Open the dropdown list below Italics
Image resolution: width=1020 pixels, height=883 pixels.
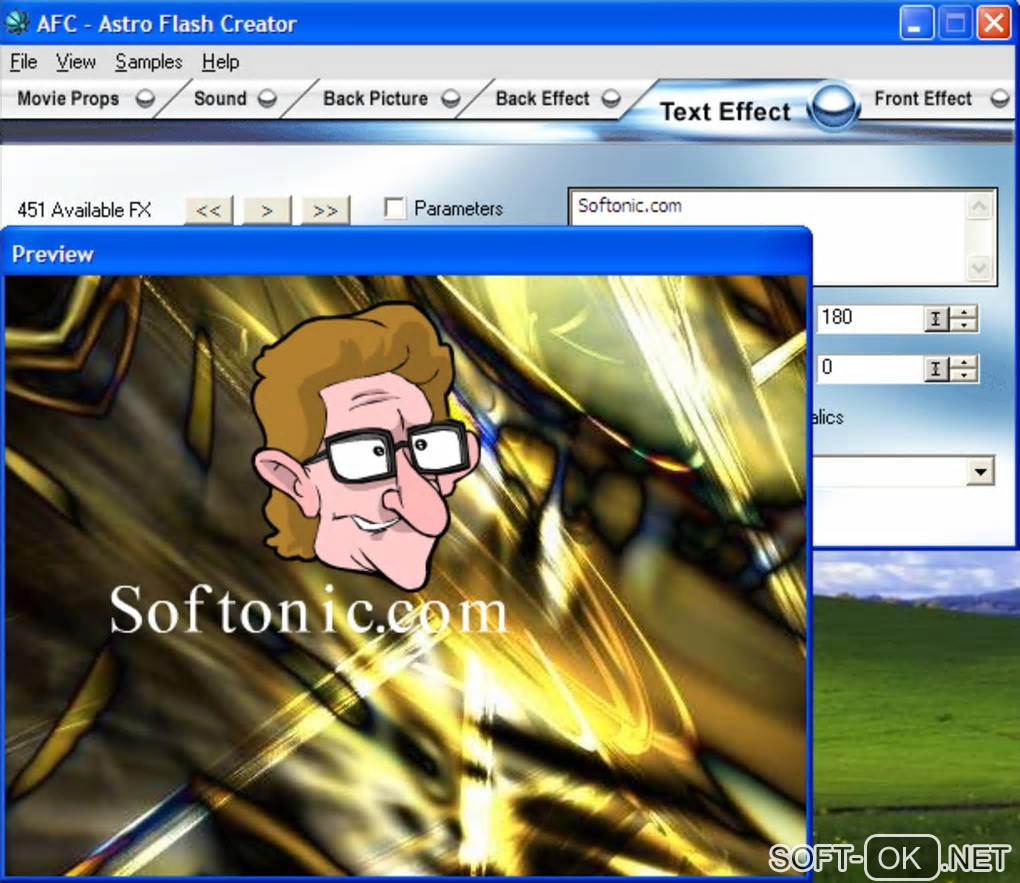[x=980, y=471]
